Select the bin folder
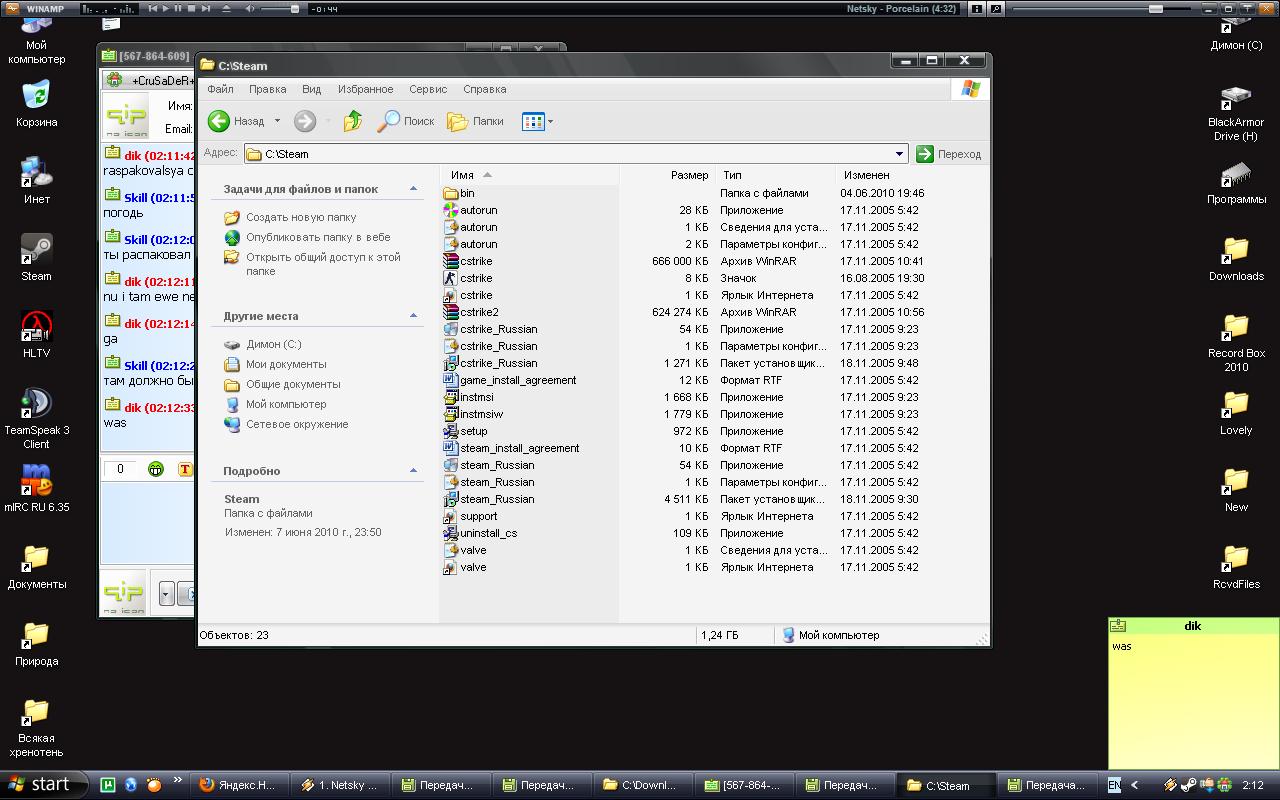This screenshot has height=800, width=1280. click(459, 193)
